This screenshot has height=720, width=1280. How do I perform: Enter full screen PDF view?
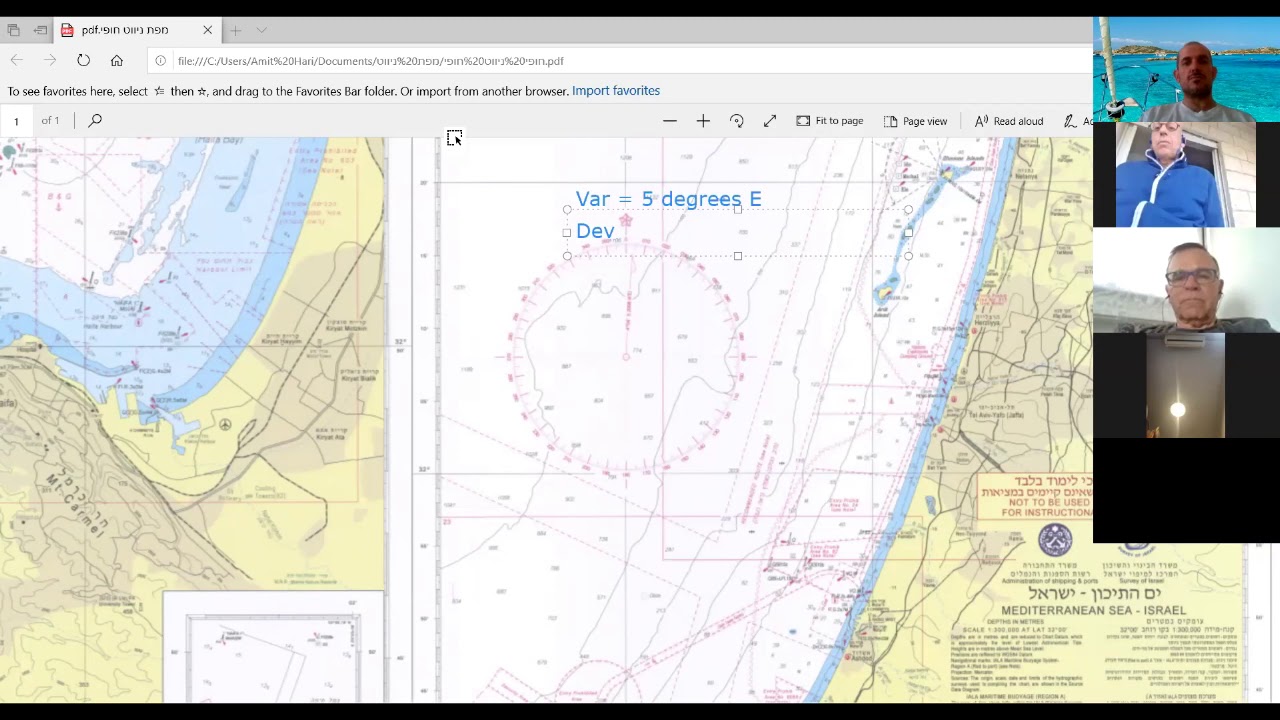click(770, 121)
